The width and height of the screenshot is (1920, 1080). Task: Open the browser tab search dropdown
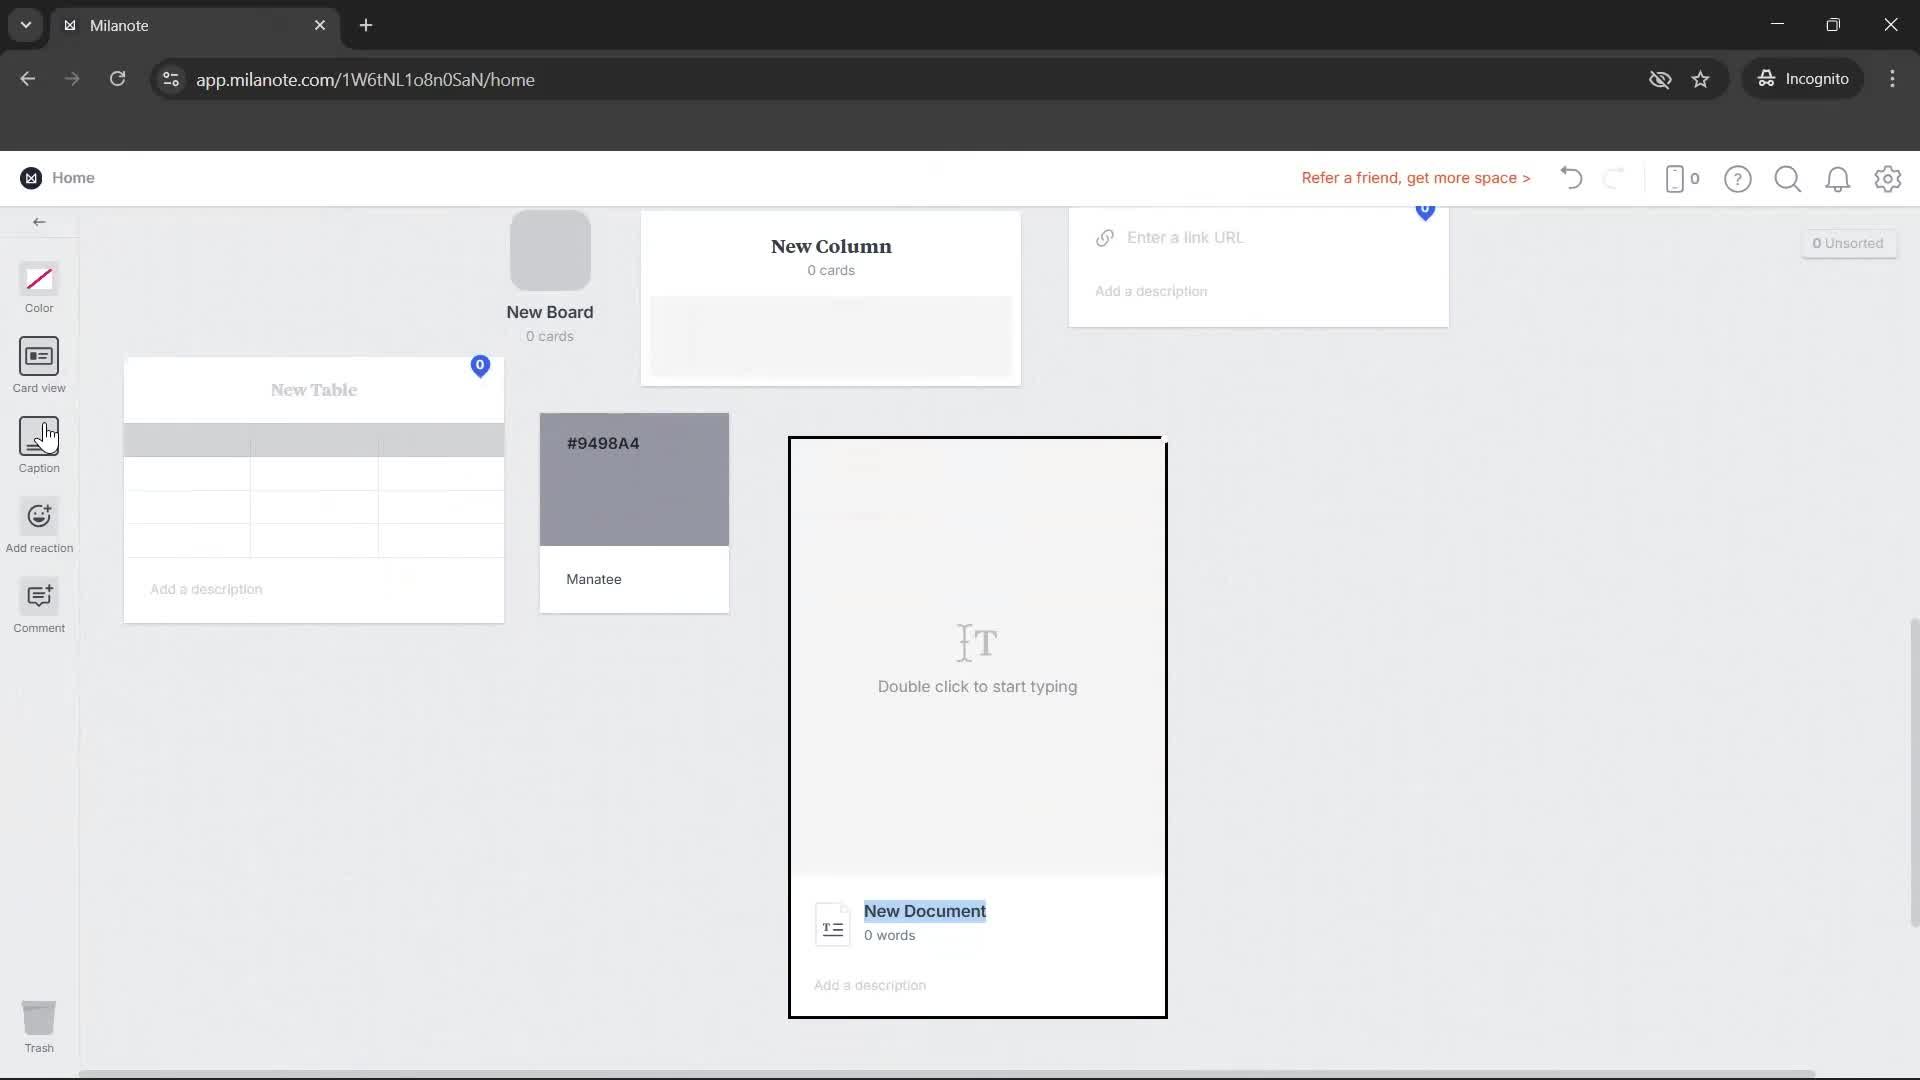click(25, 25)
